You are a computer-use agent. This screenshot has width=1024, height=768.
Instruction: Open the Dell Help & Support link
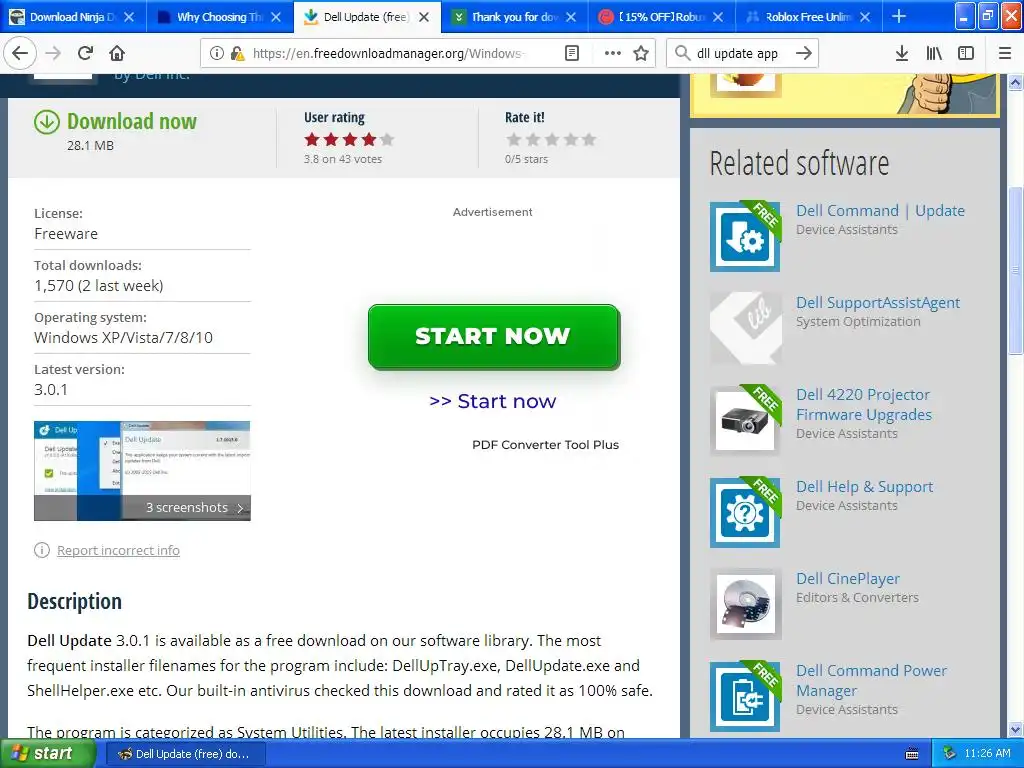tap(864, 487)
